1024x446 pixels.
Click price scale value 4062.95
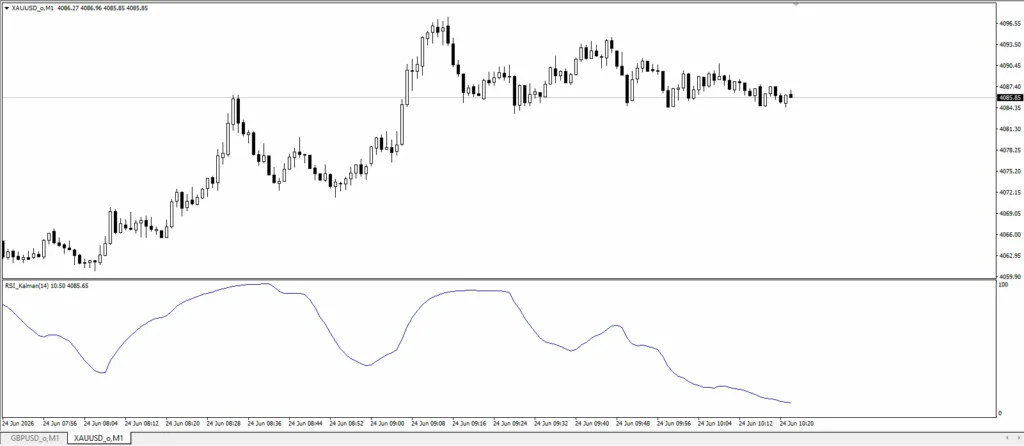pos(1010,256)
